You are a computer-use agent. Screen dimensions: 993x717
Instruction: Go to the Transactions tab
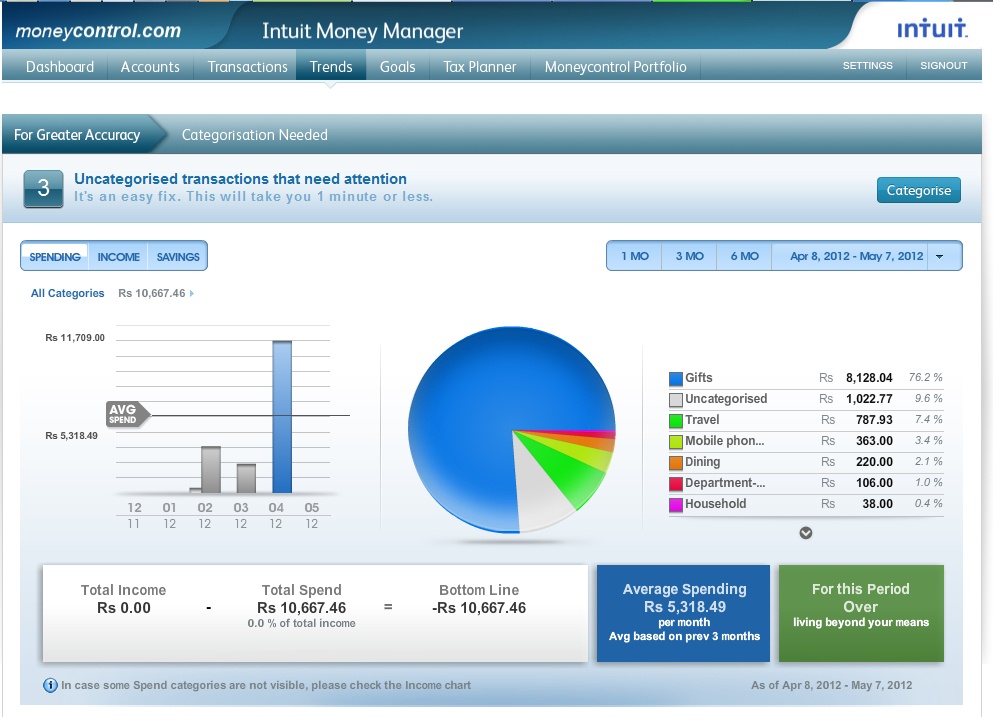[x=248, y=67]
